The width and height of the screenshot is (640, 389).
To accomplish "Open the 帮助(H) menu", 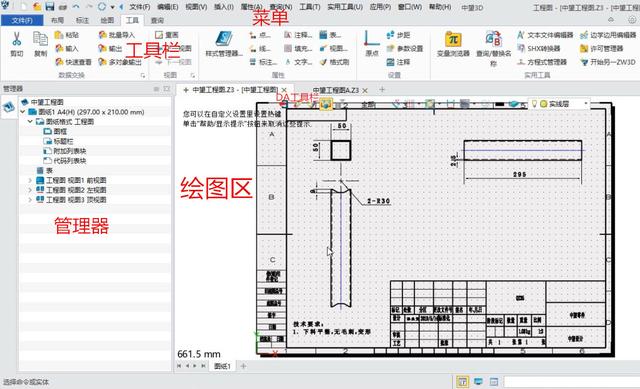I will point(440,7).
